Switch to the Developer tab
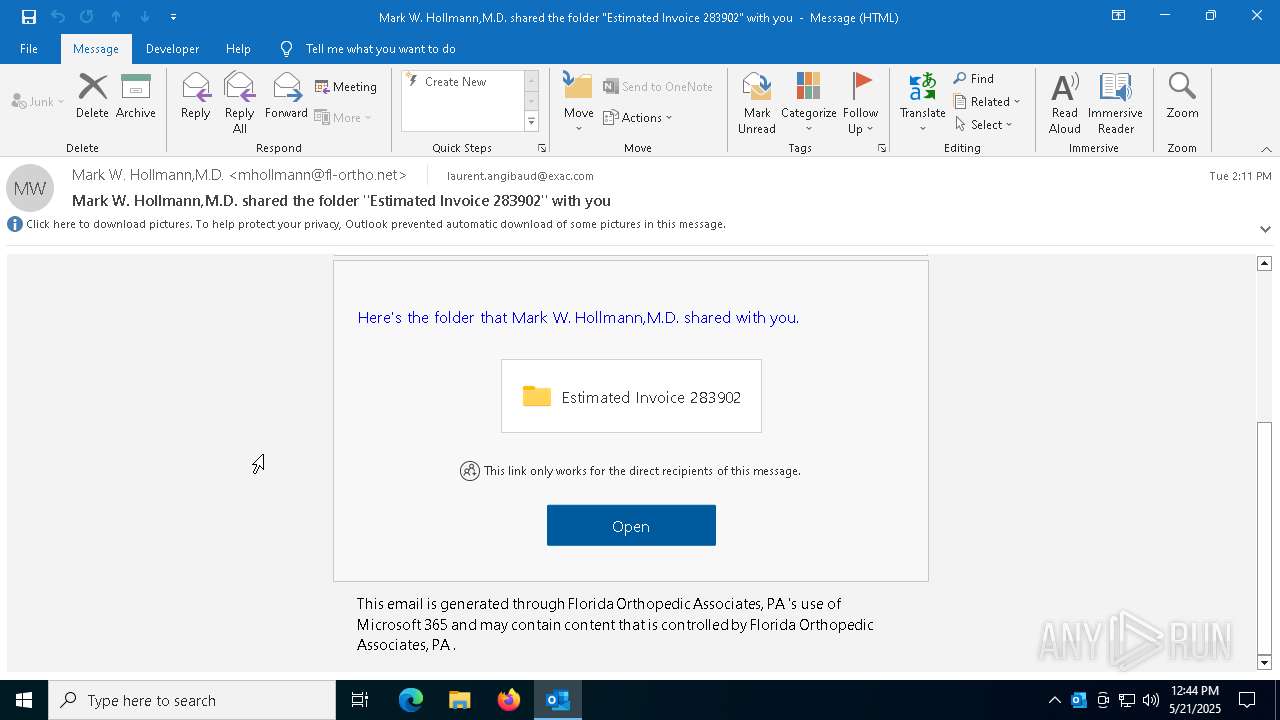This screenshot has height=720, width=1280. coord(172,49)
